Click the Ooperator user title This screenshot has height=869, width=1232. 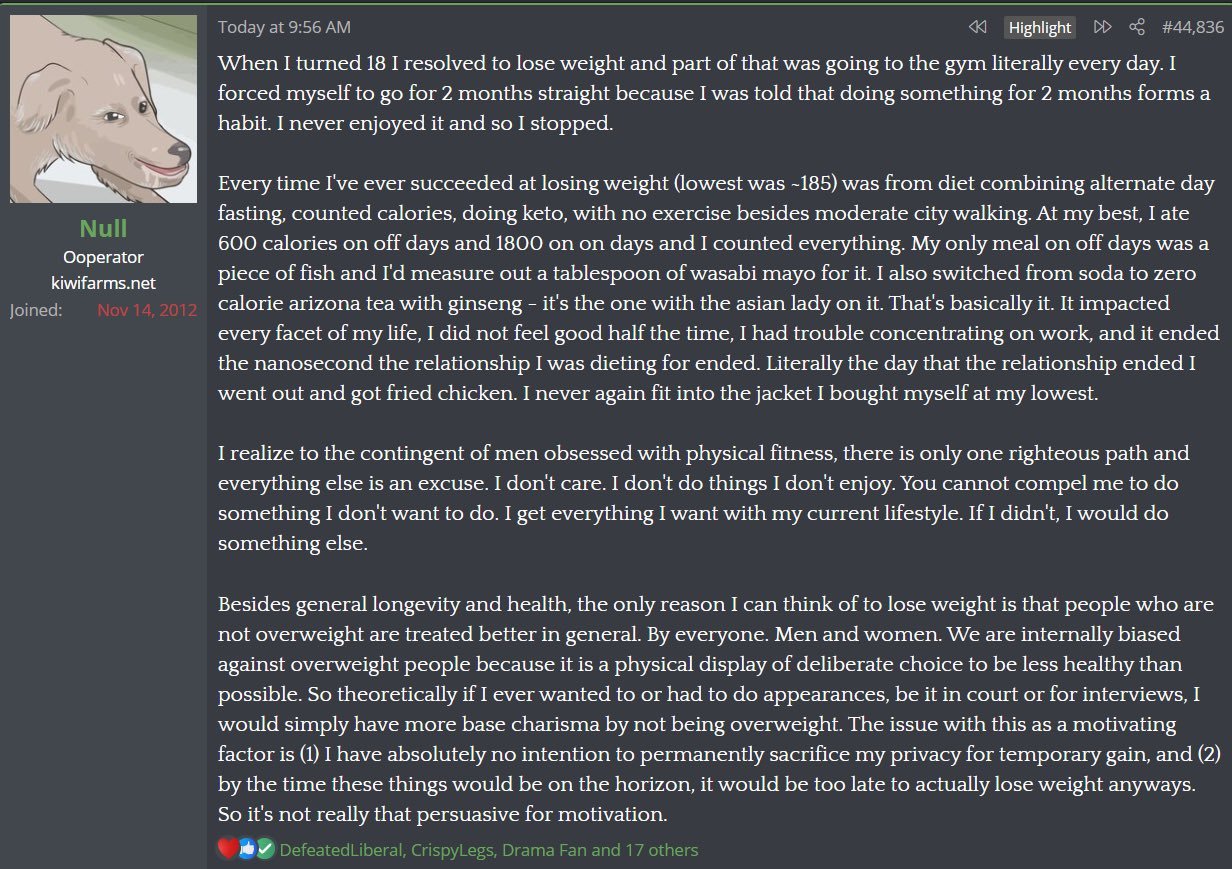coord(103,257)
